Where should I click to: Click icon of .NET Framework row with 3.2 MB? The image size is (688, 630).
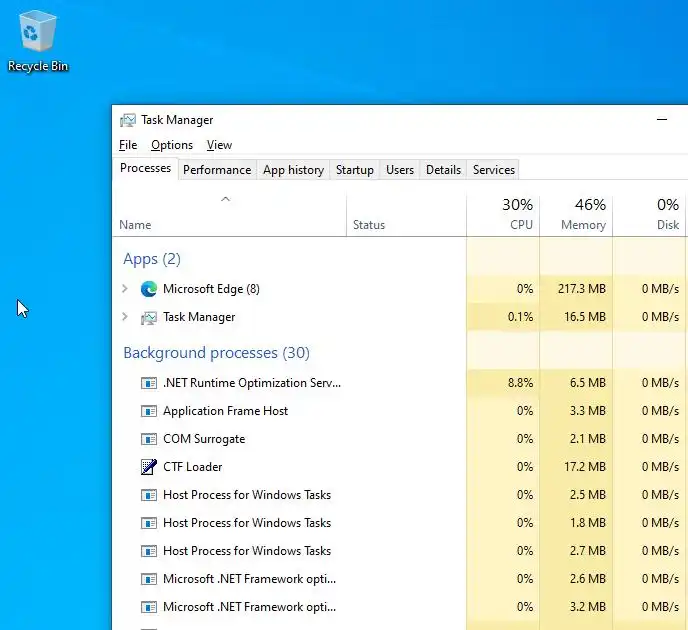click(149, 607)
